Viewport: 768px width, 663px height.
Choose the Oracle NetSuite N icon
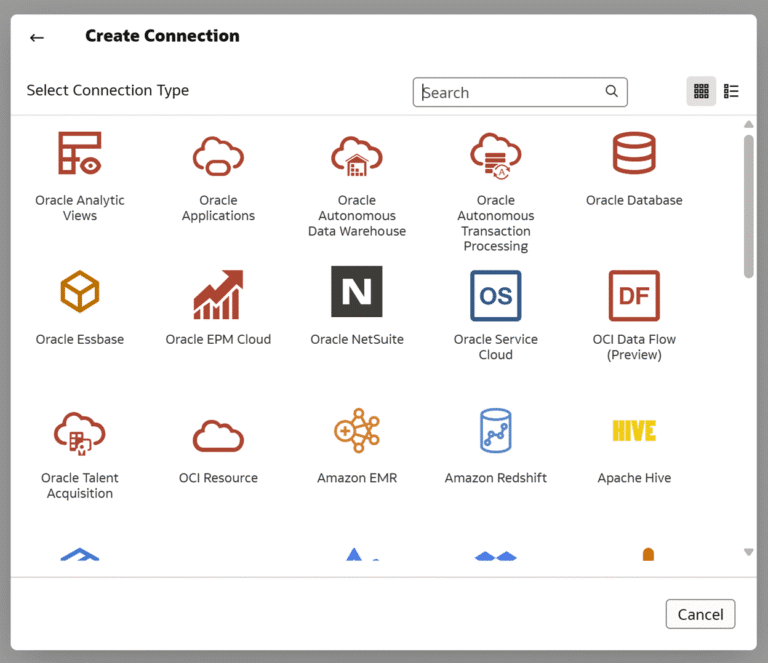(x=357, y=291)
